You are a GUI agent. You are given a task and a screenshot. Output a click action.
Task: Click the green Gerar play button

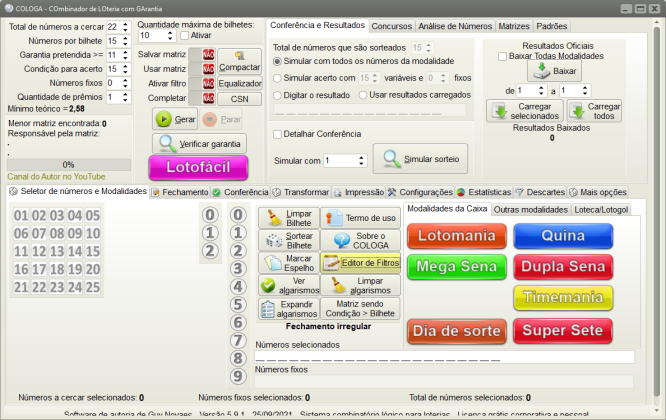tap(175, 119)
